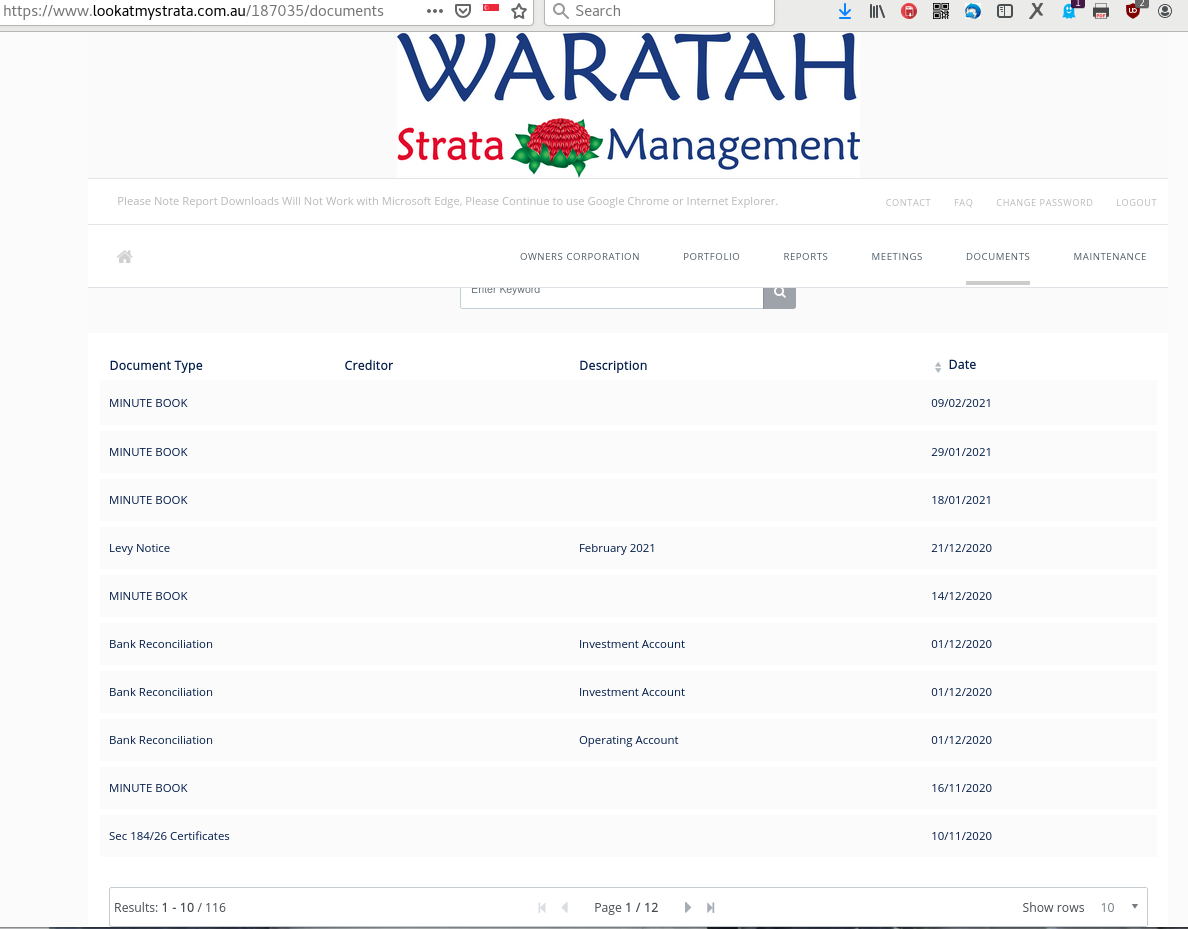This screenshot has width=1188, height=929.
Task: Click the Contact link
Action: (908, 202)
